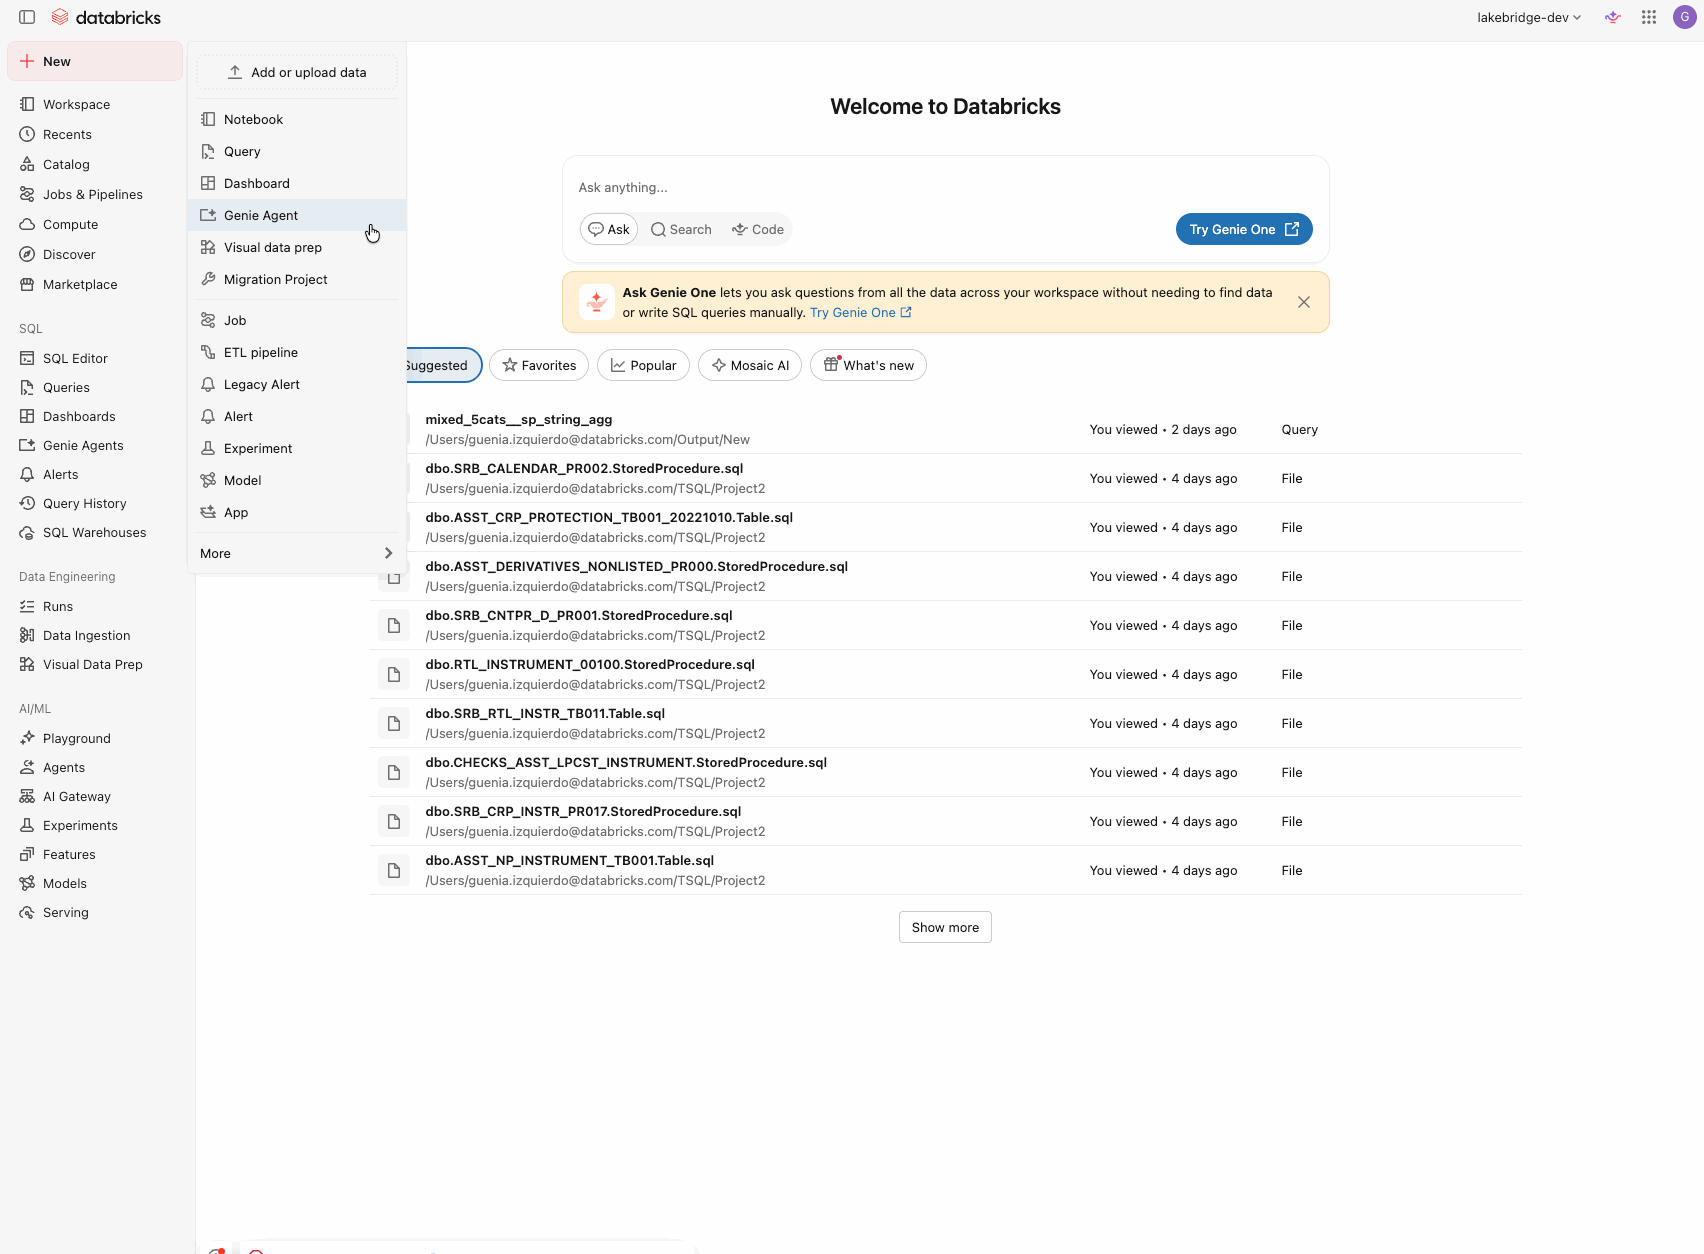This screenshot has width=1704, height=1254.
Task: Click the Migration Project wrench icon
Action: 208,279
